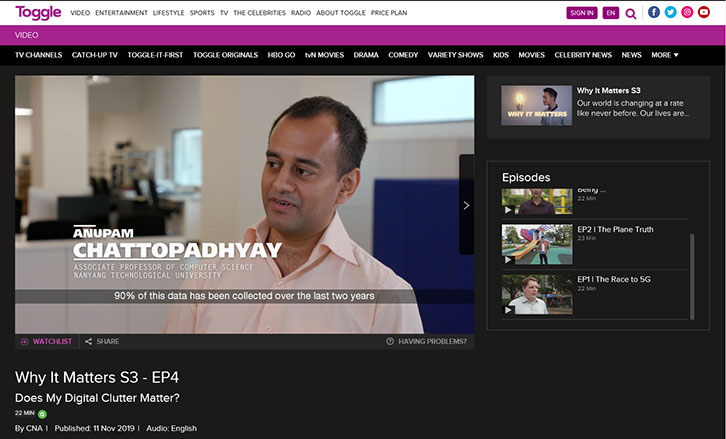Switch language with the EN button
Viewport: 726px width, 439px height.
pos(611,13)
